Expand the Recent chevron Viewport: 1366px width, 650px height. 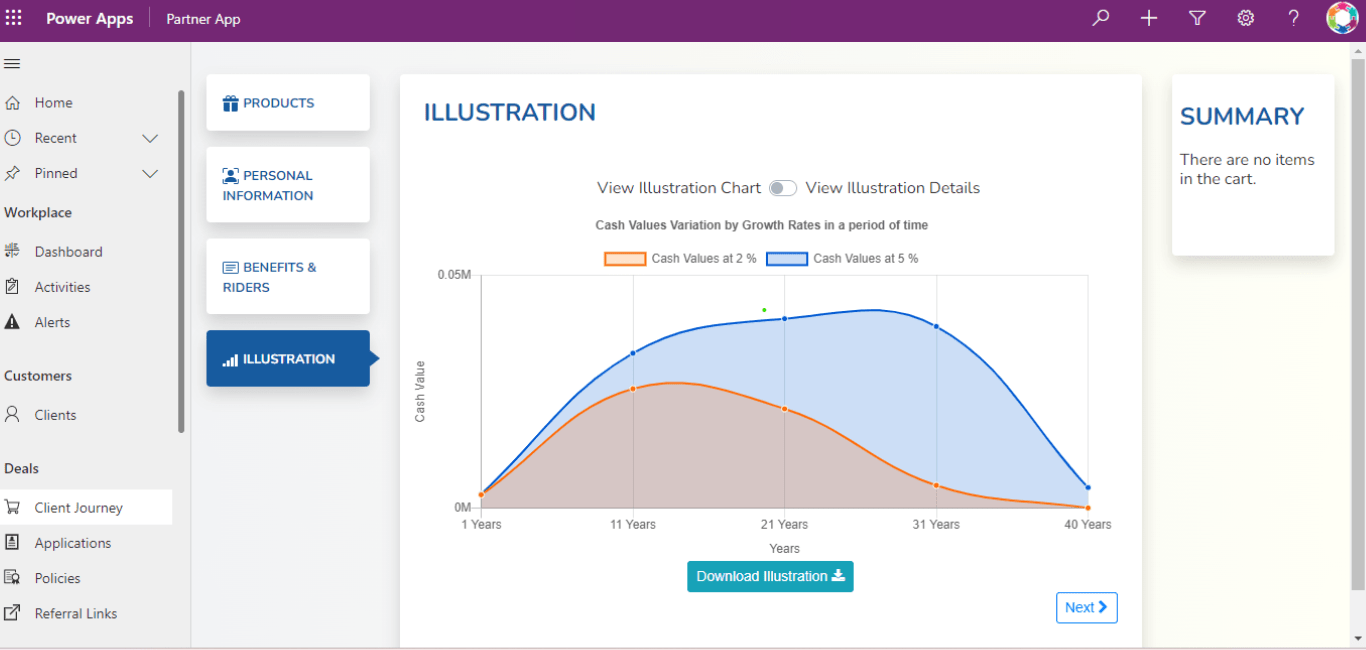[150, 138]
